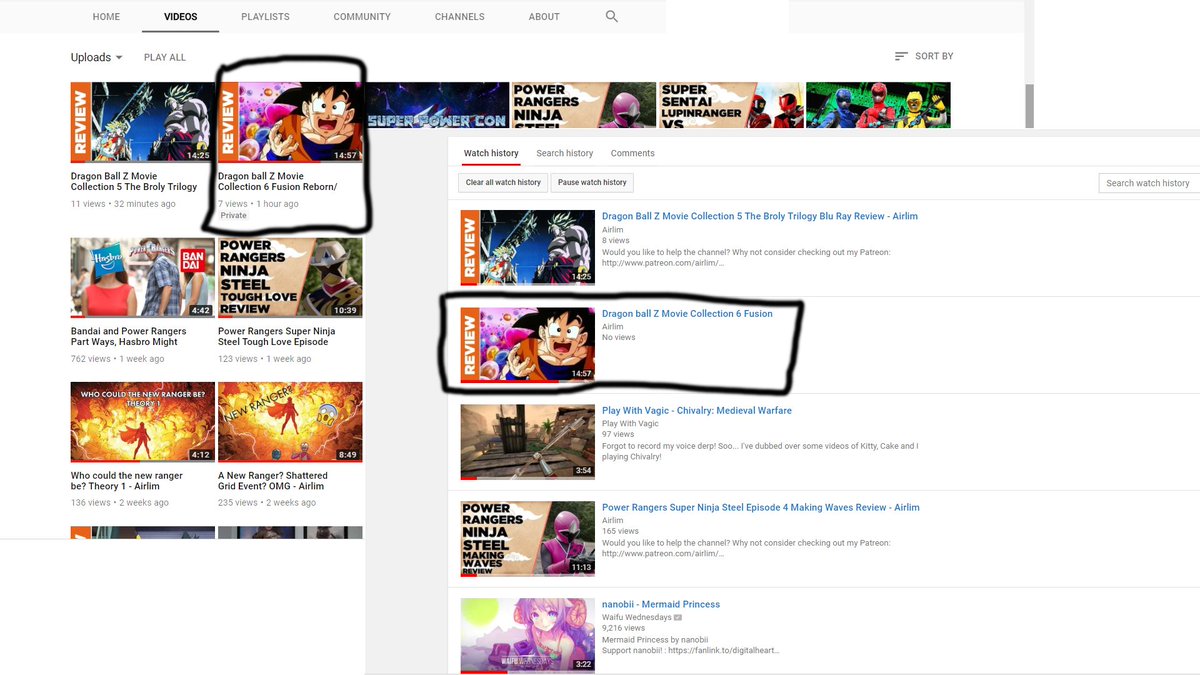
Task: Open the ABOUT channel tab
Action: (x=544, y=17)
